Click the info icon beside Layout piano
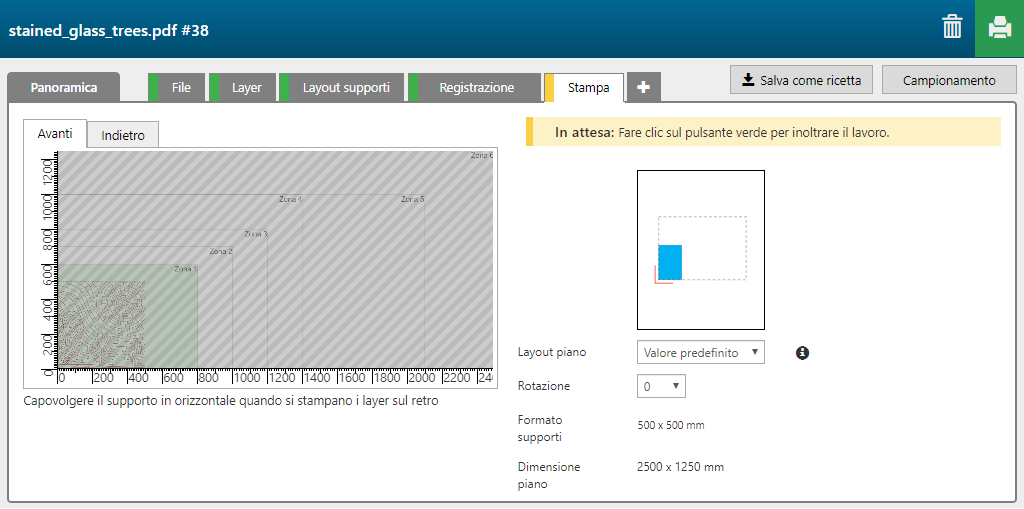The height and width of the screenshot is (509, 1024). point(802,353)
